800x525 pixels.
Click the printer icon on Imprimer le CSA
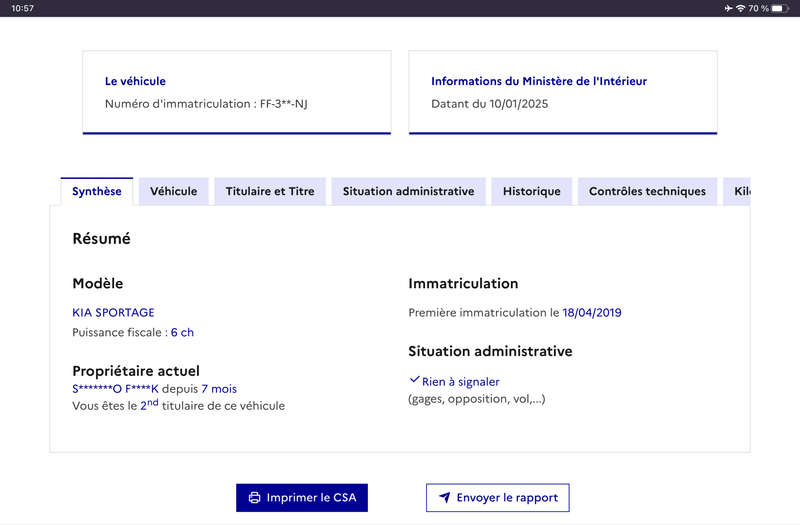click(254, 497)
